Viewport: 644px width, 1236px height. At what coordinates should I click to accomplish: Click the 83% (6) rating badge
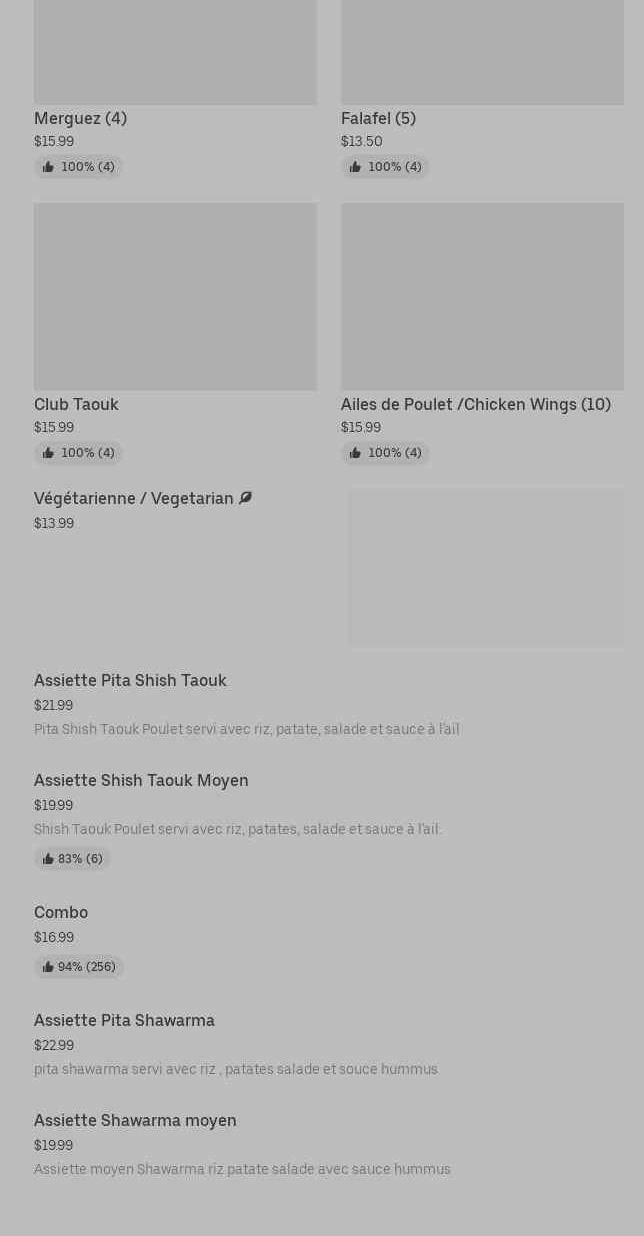[72, 859]
